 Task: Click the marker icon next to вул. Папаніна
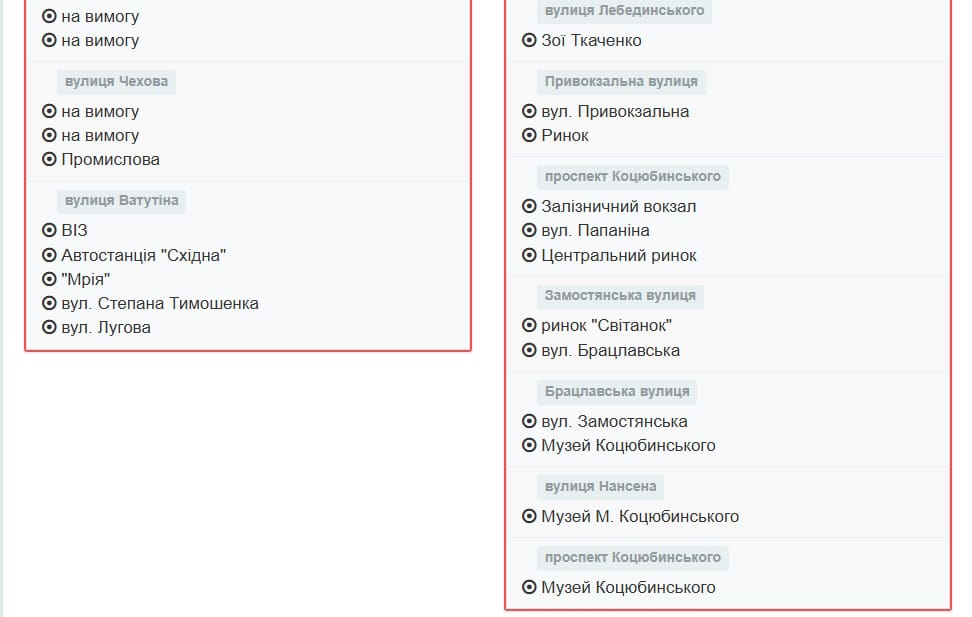(528, 231)
